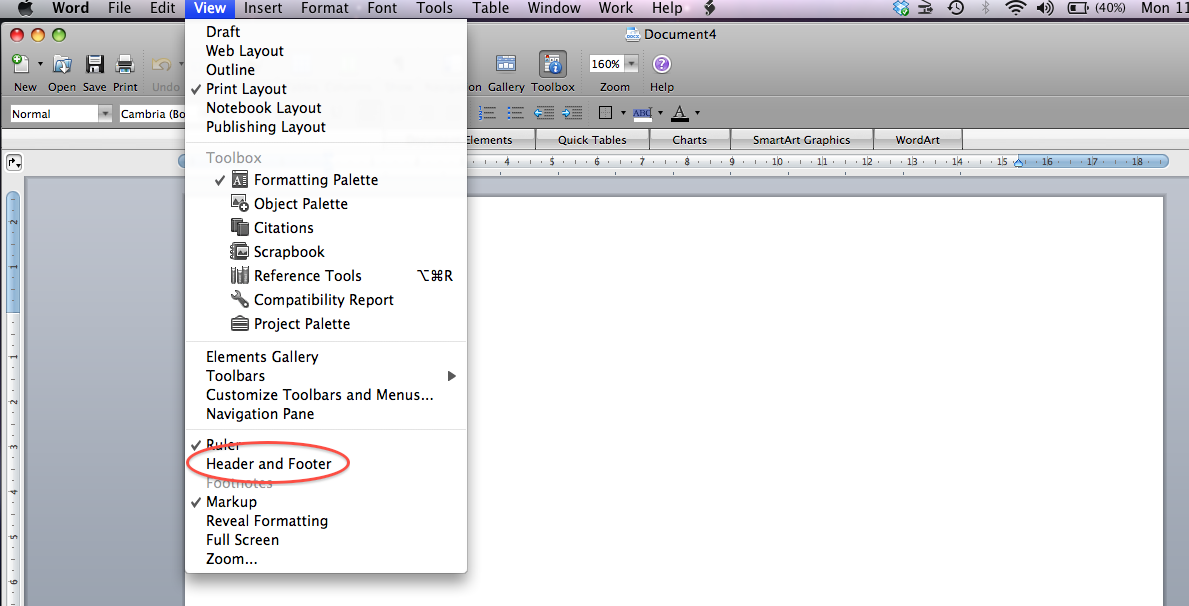The height and width of the screenshot is (606, 1189).
Task: Open Time Machine menu bar icon
Action: (x=956, y=8)
